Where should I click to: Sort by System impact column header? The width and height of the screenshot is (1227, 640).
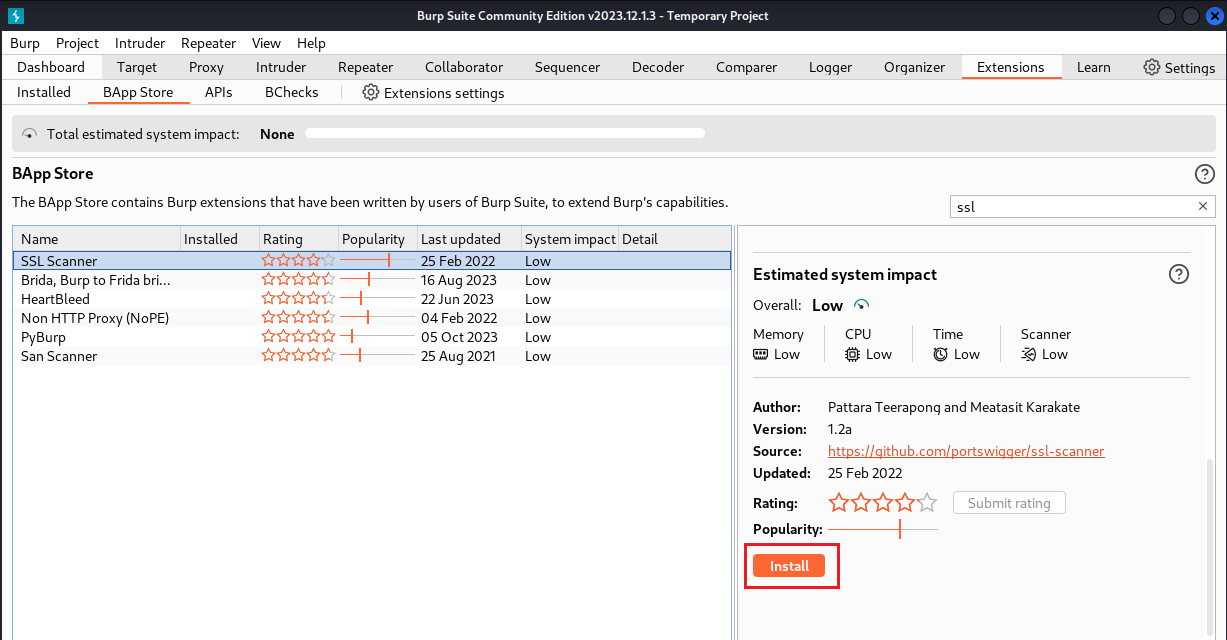570,239
